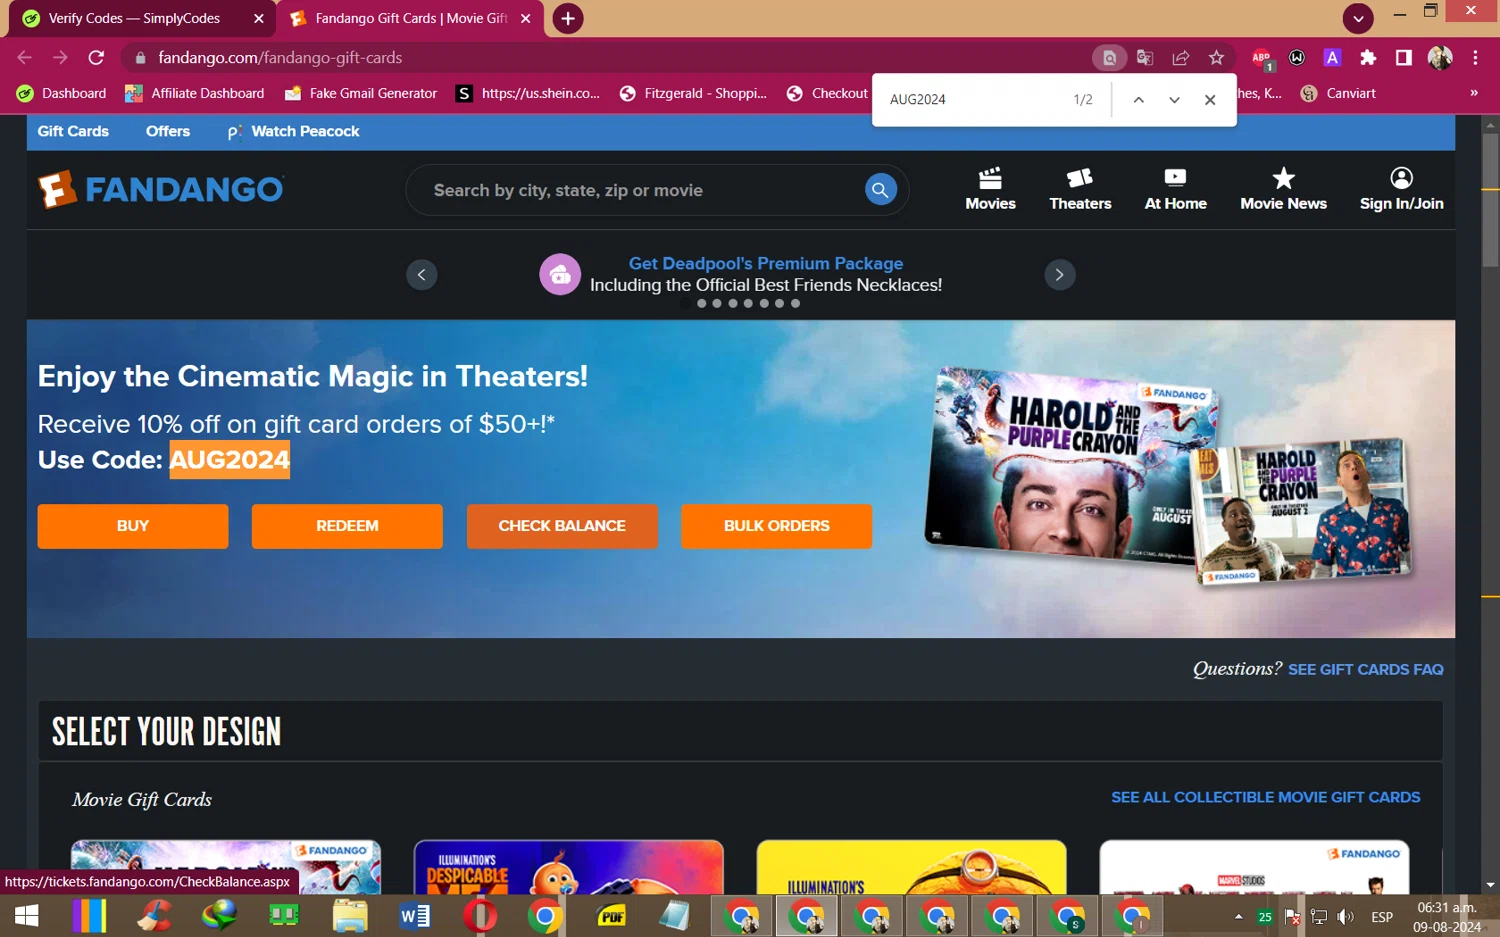Open the Shein bookmark
Image resolution: width=1500 pixels, height=937 pixels.
[x=528, y=93]
